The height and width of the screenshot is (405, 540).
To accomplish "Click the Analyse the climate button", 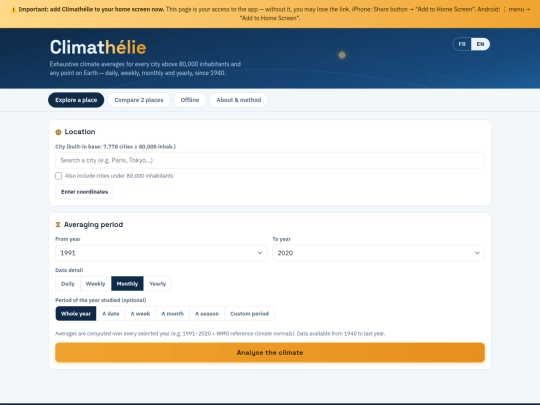I will coord(270,352).
